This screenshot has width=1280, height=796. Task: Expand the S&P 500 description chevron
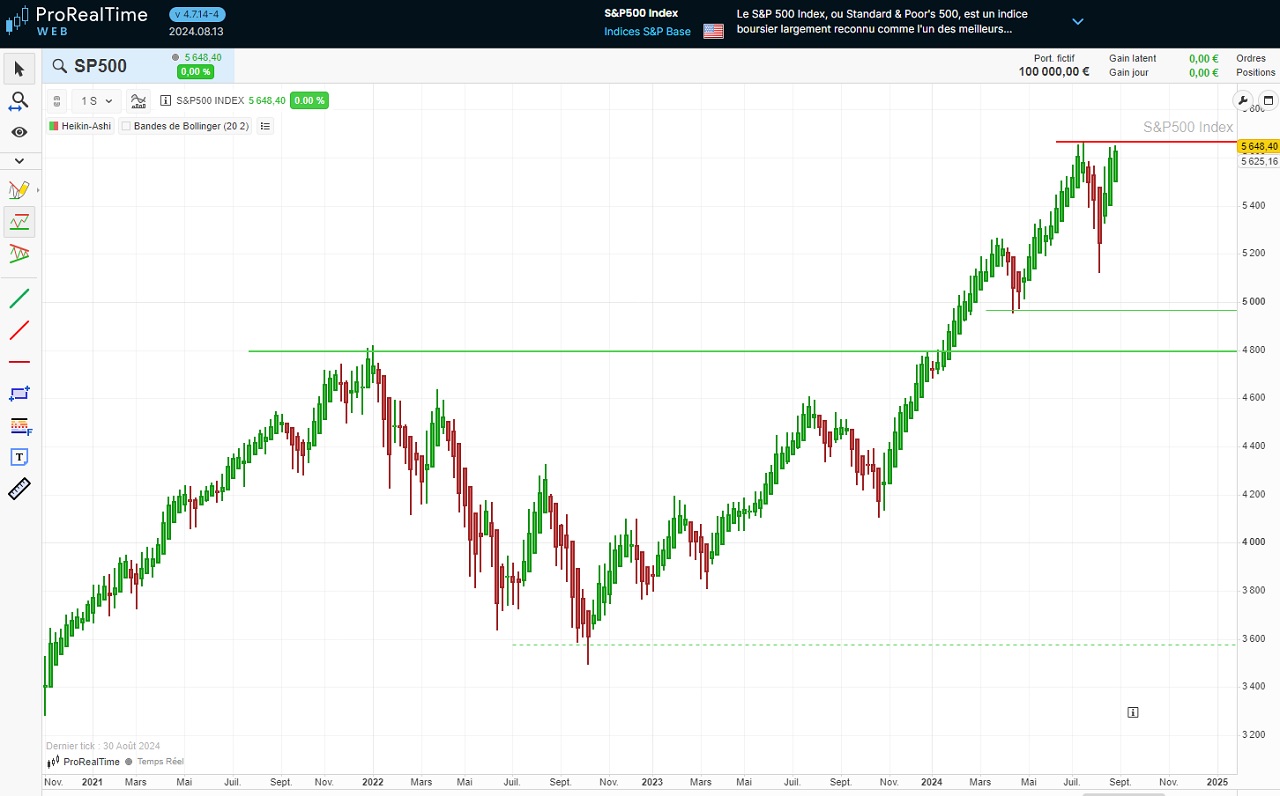pos(1078,21)
